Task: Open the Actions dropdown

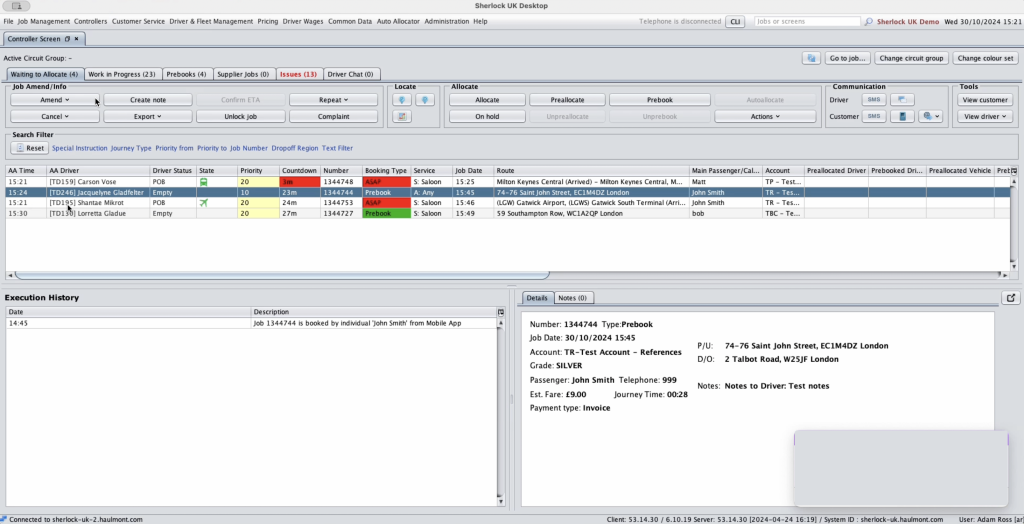Action: (x=765, y=116)
